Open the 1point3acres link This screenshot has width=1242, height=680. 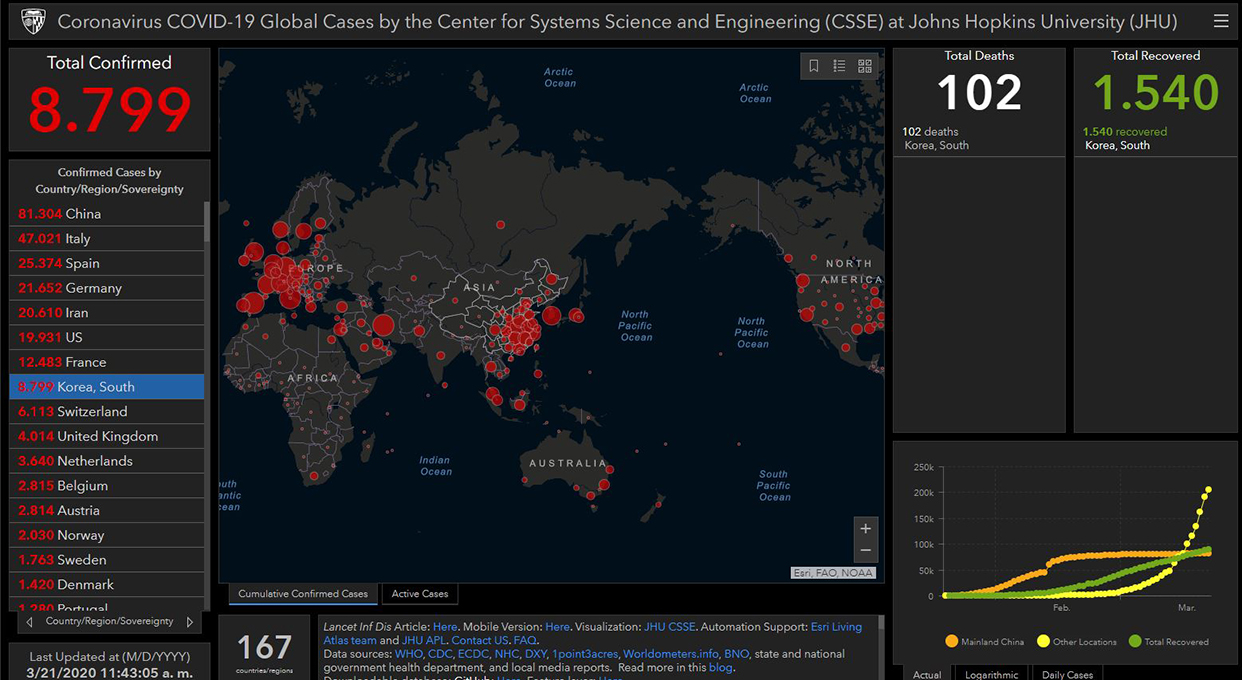click(585, 654)
